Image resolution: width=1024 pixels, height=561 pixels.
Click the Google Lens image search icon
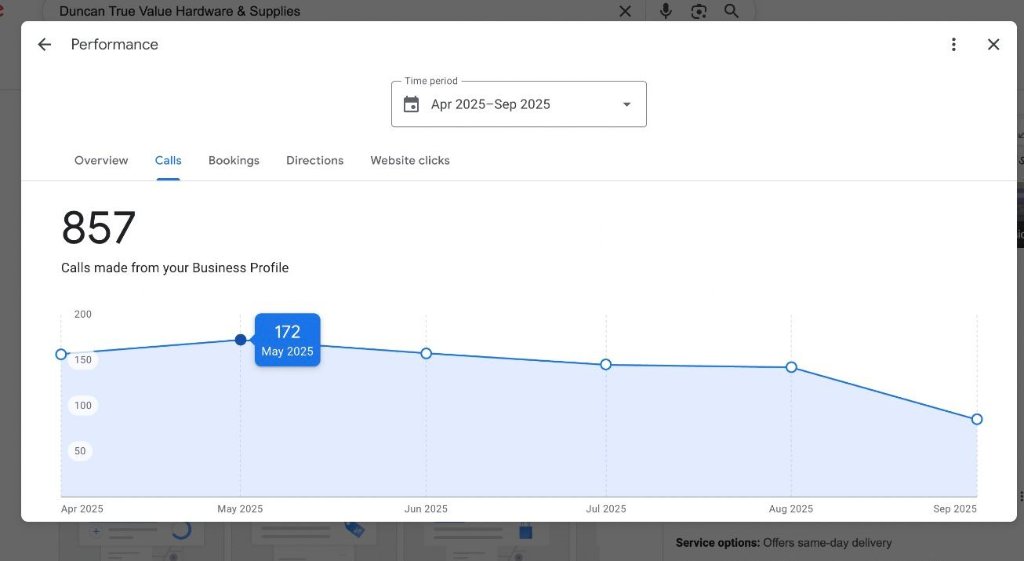699,11
